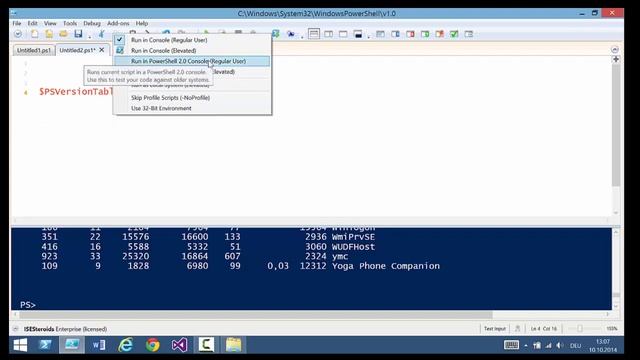This screenshot has width=640, height=360.
Task: Click the gray panel layout toolbar icon
Action: [380, 34]
